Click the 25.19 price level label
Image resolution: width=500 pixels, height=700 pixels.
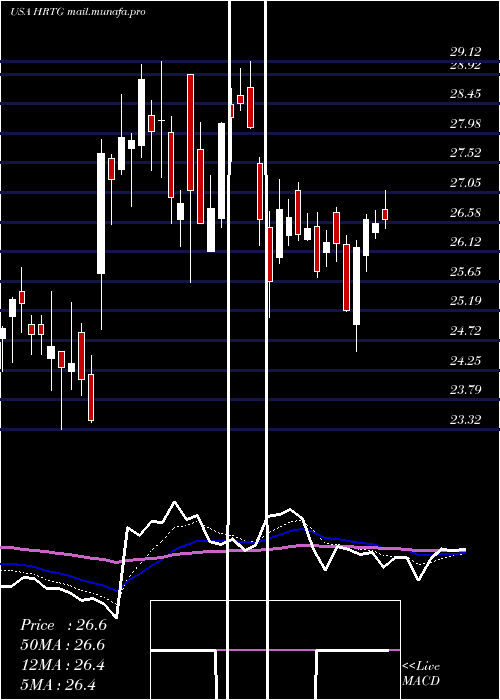click(x=465, y=300)
